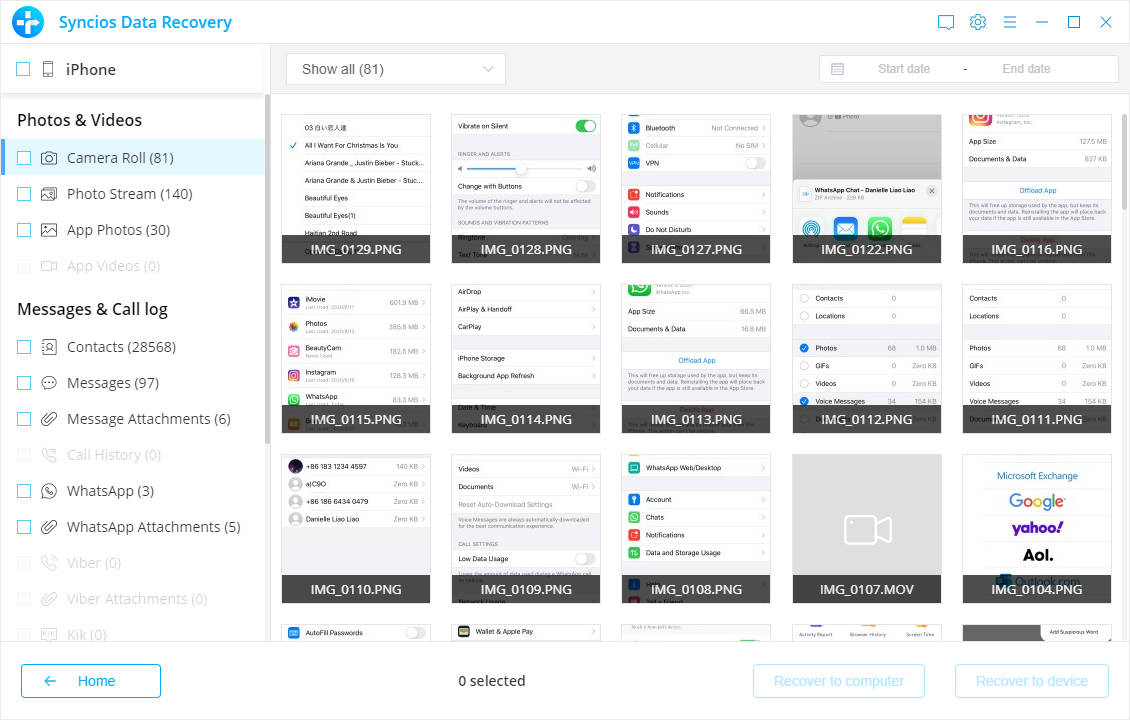
Task: Go back with the Home button
Action: 91,681
